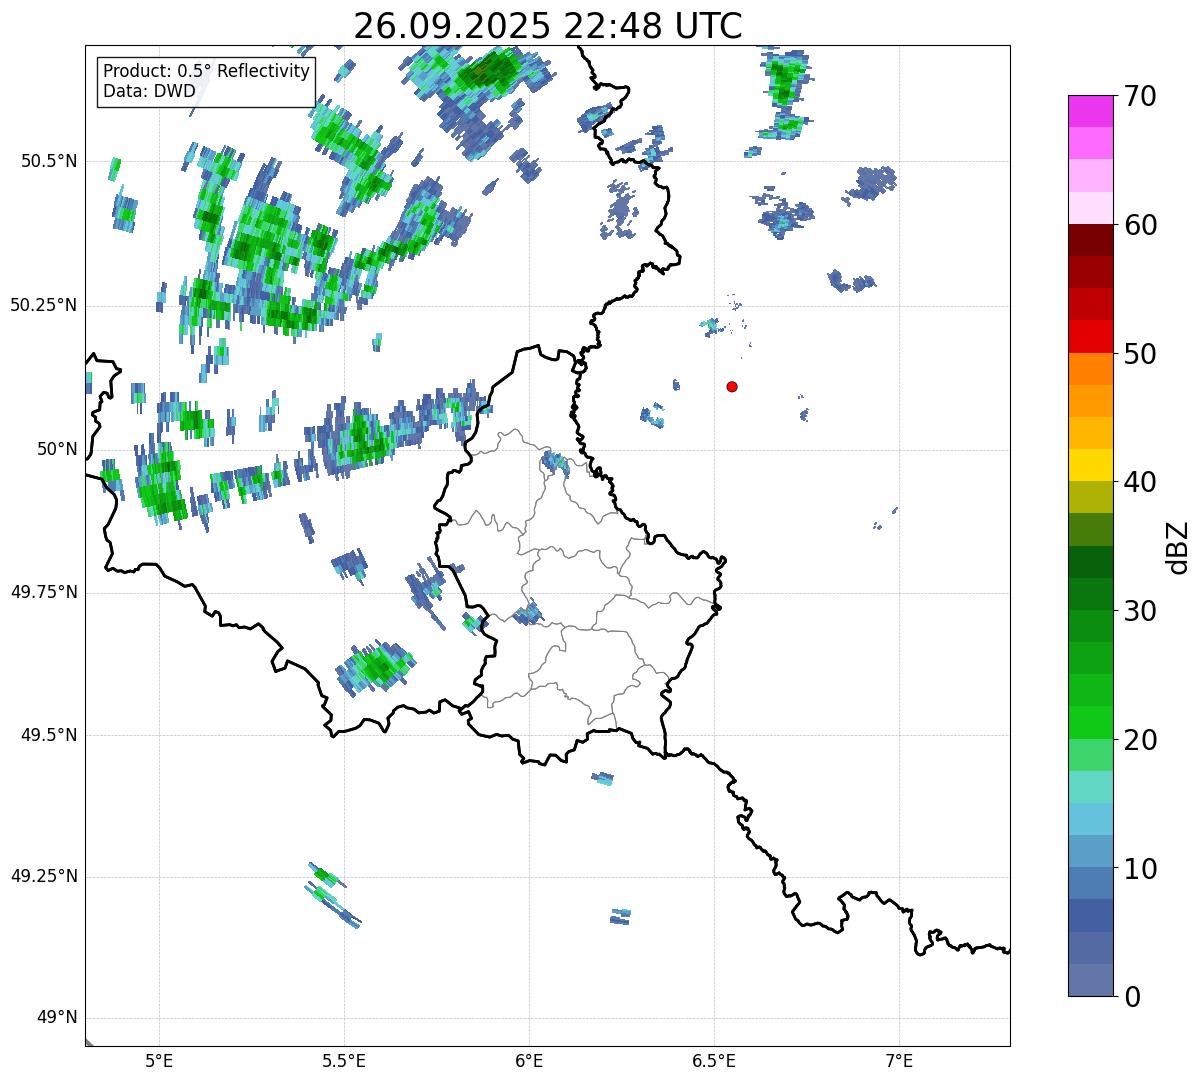Select the 'Data: DWD' text

[149, 91]
